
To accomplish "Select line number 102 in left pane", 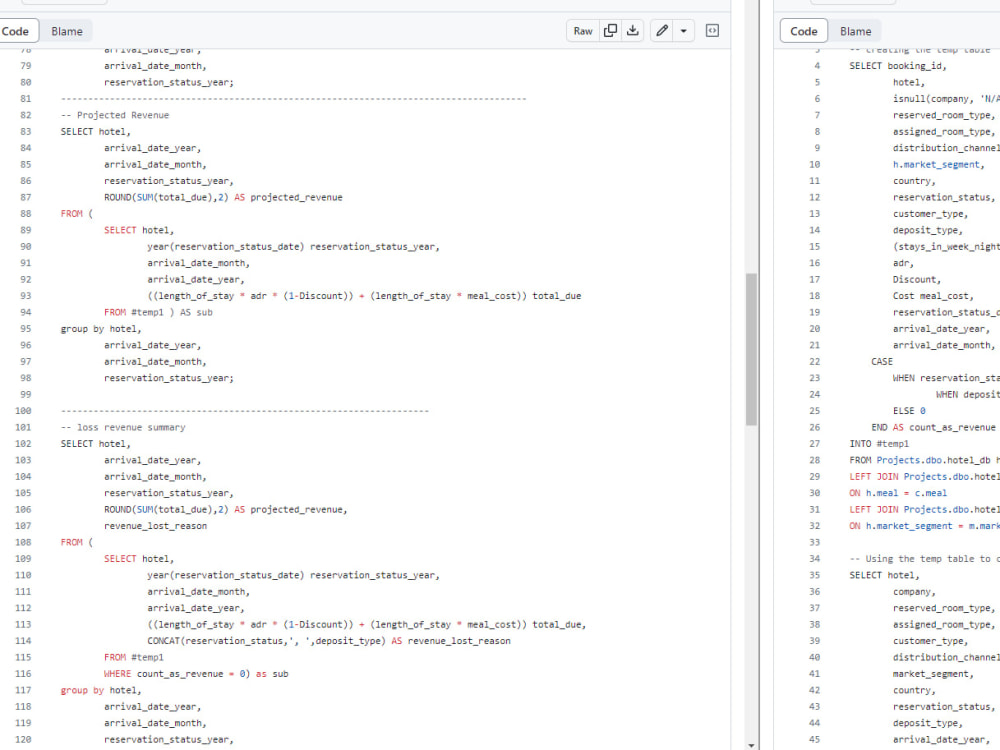I will click(23, 444).
